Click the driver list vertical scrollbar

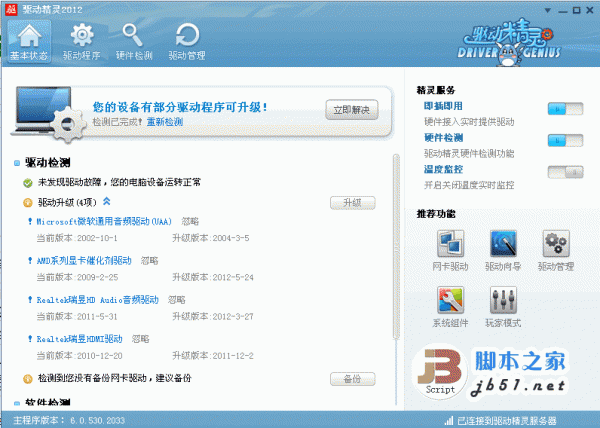pyautogui.click(x=396, y=247)
